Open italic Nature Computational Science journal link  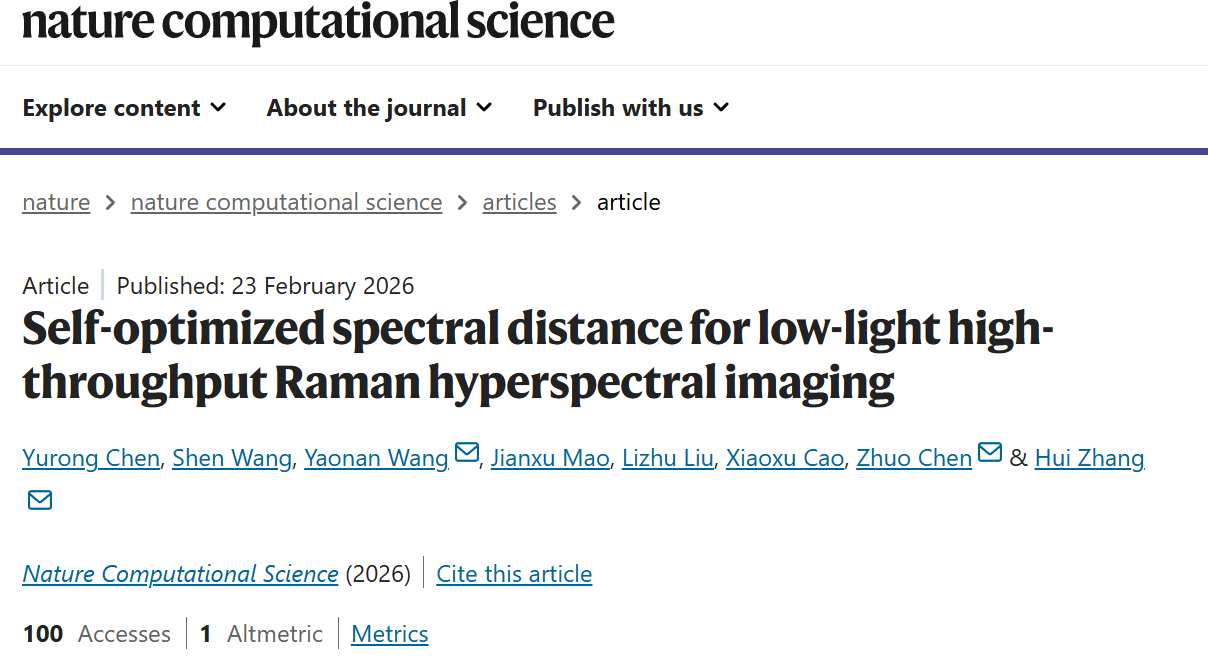point(180,574)
